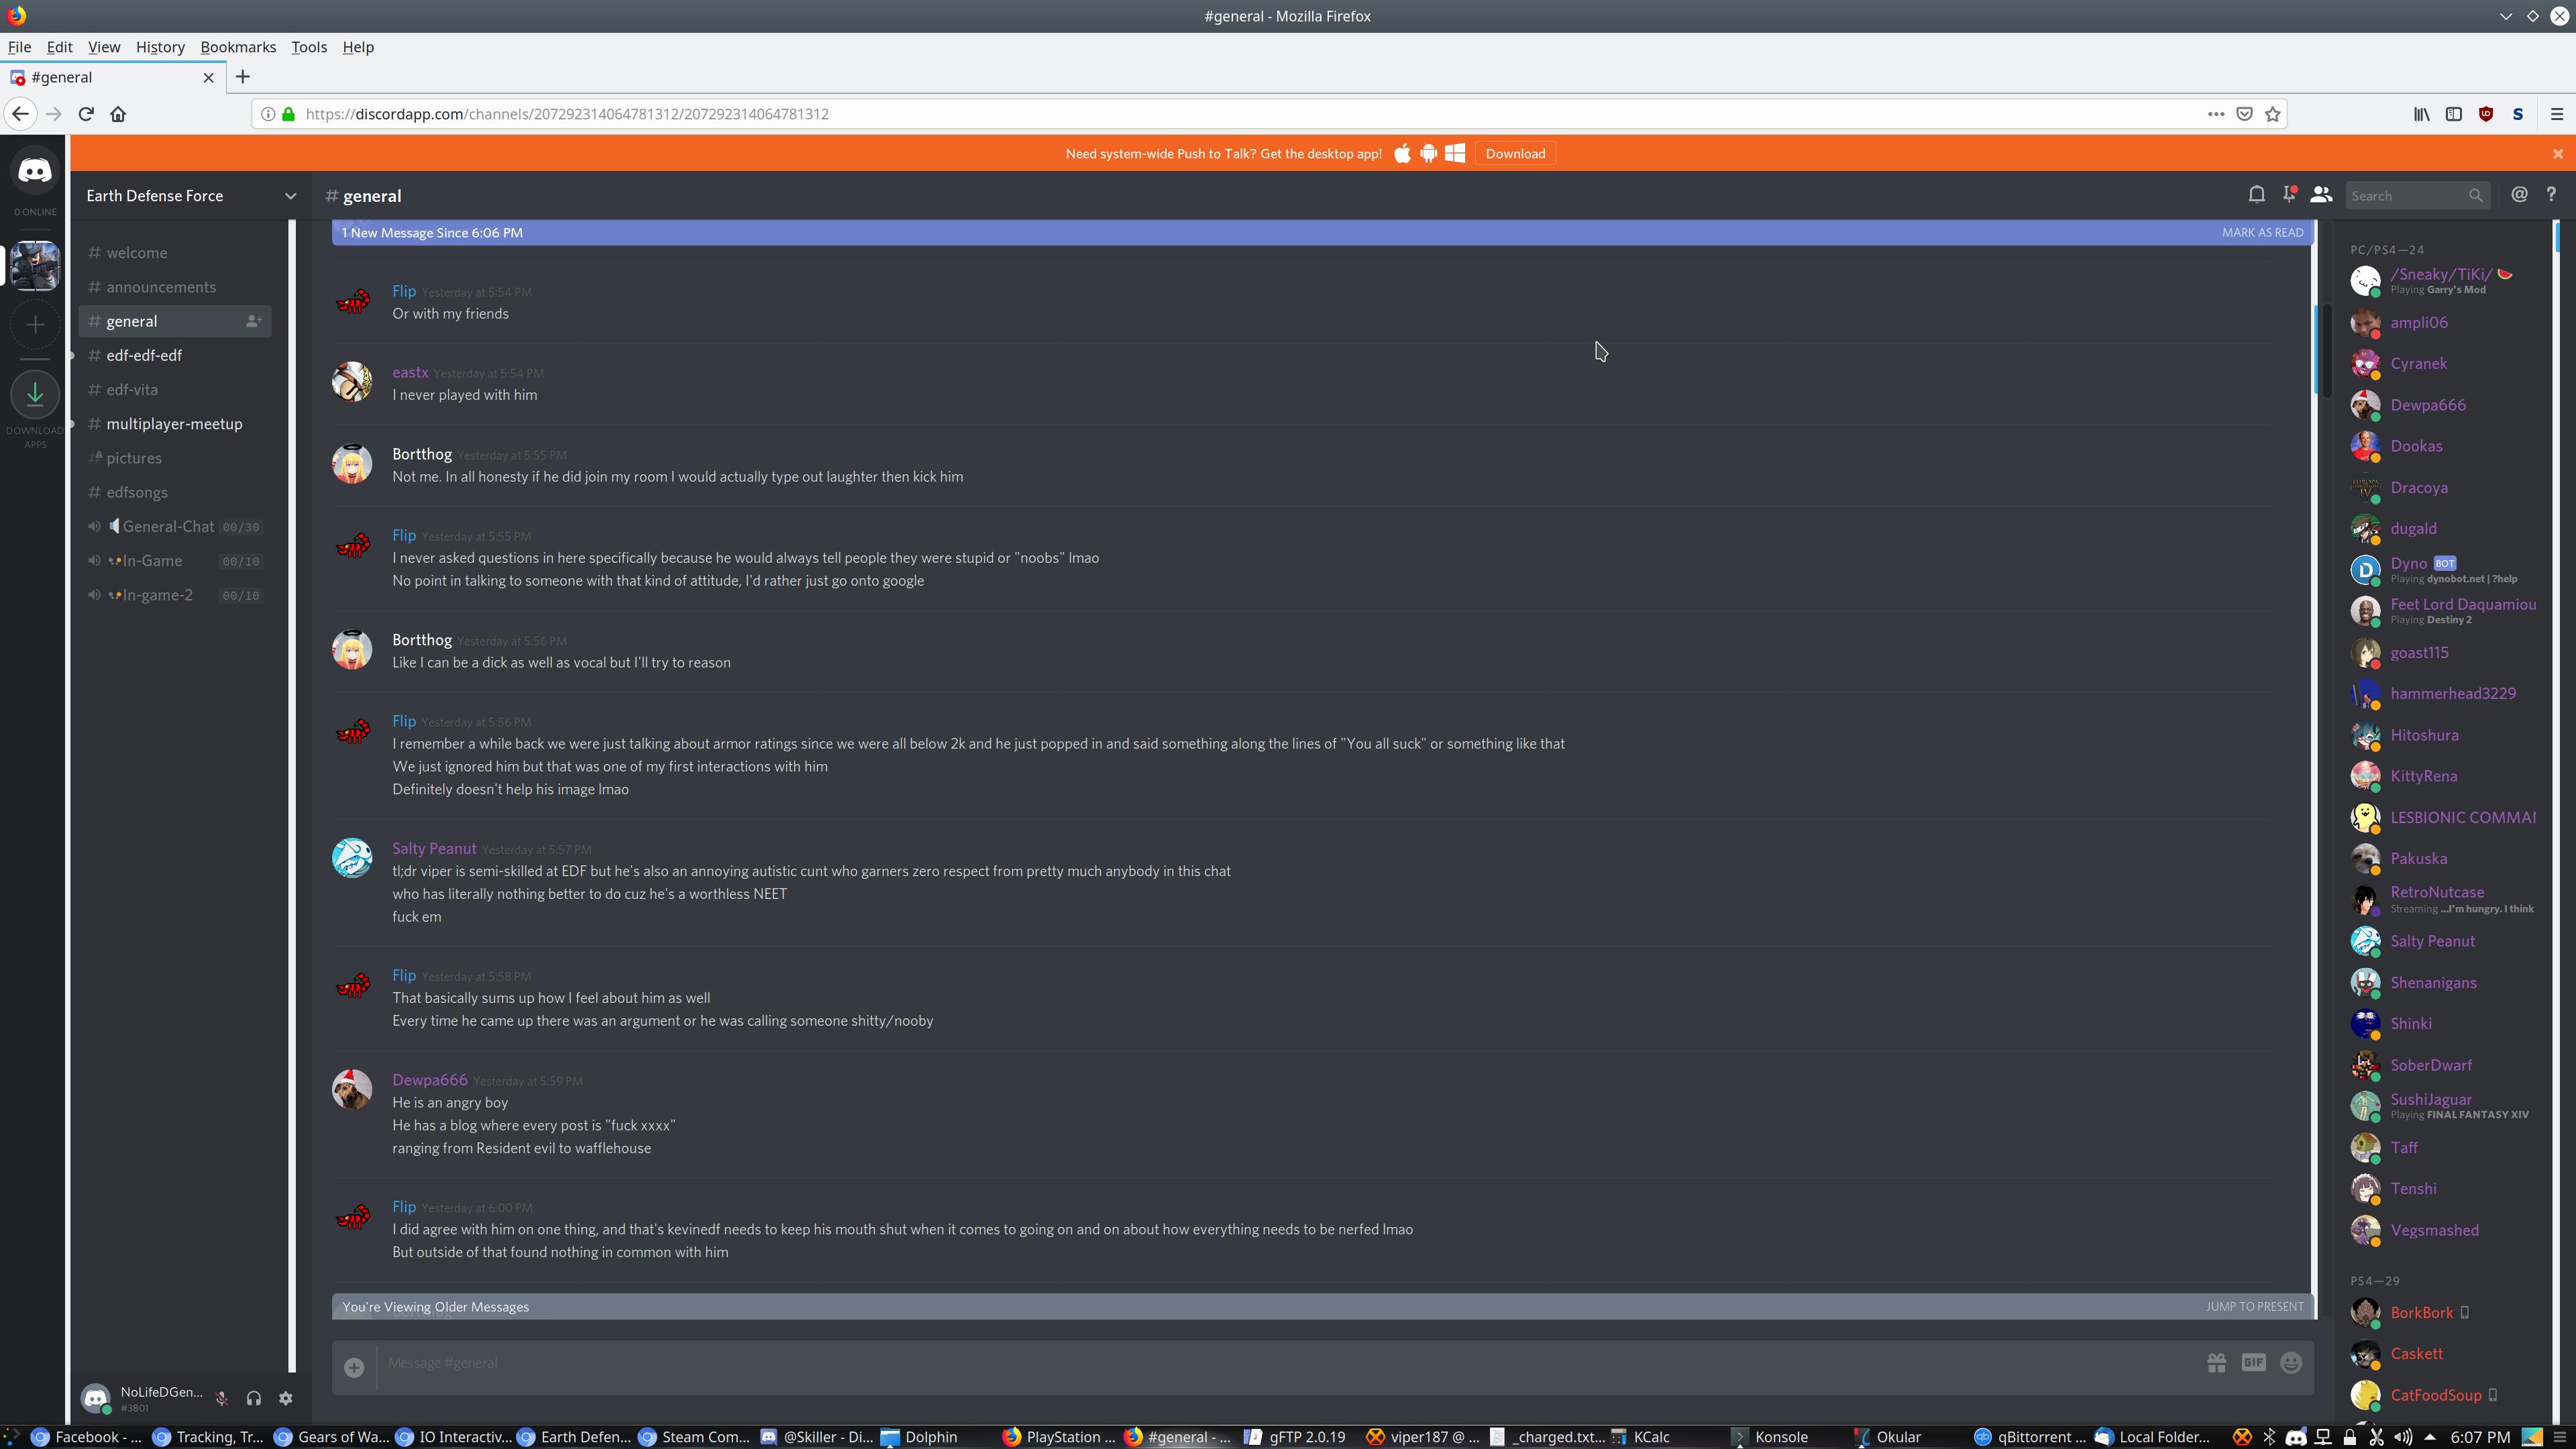The image size is (2576, 1449).
Task: Click Mark As Read button
Action: 2262,232
